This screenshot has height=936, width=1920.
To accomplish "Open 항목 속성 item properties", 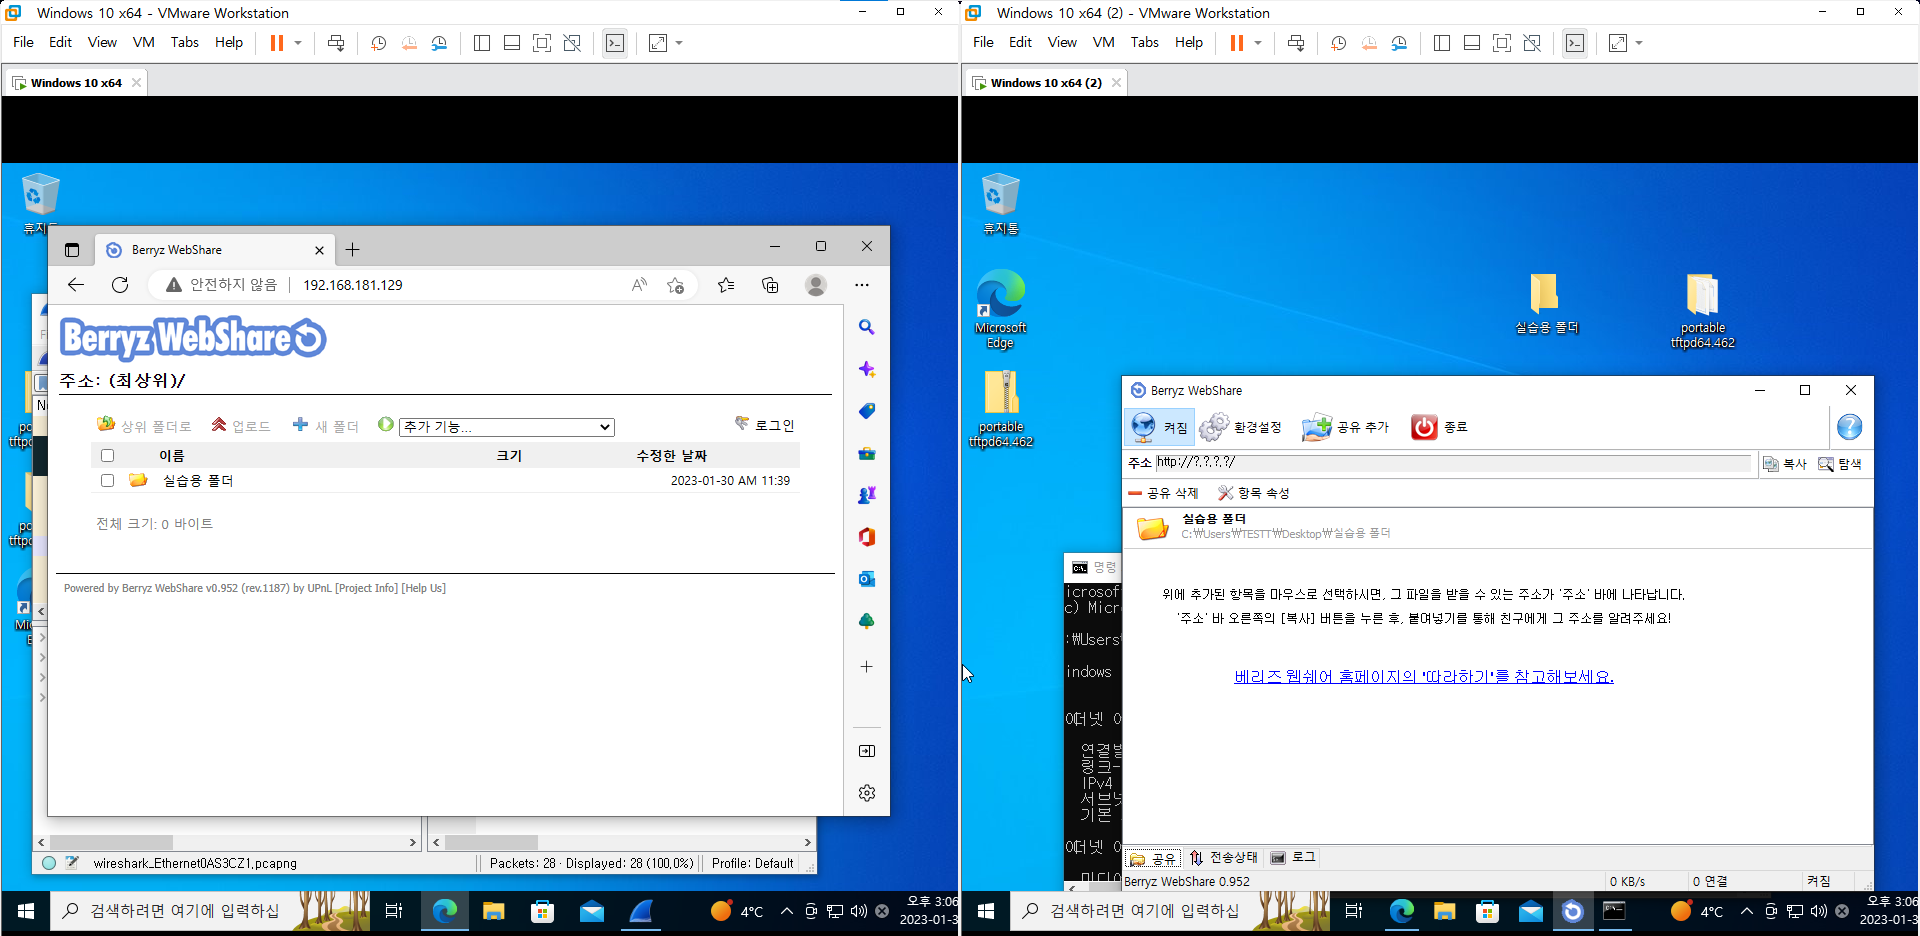I will (x=1254, y=493).
